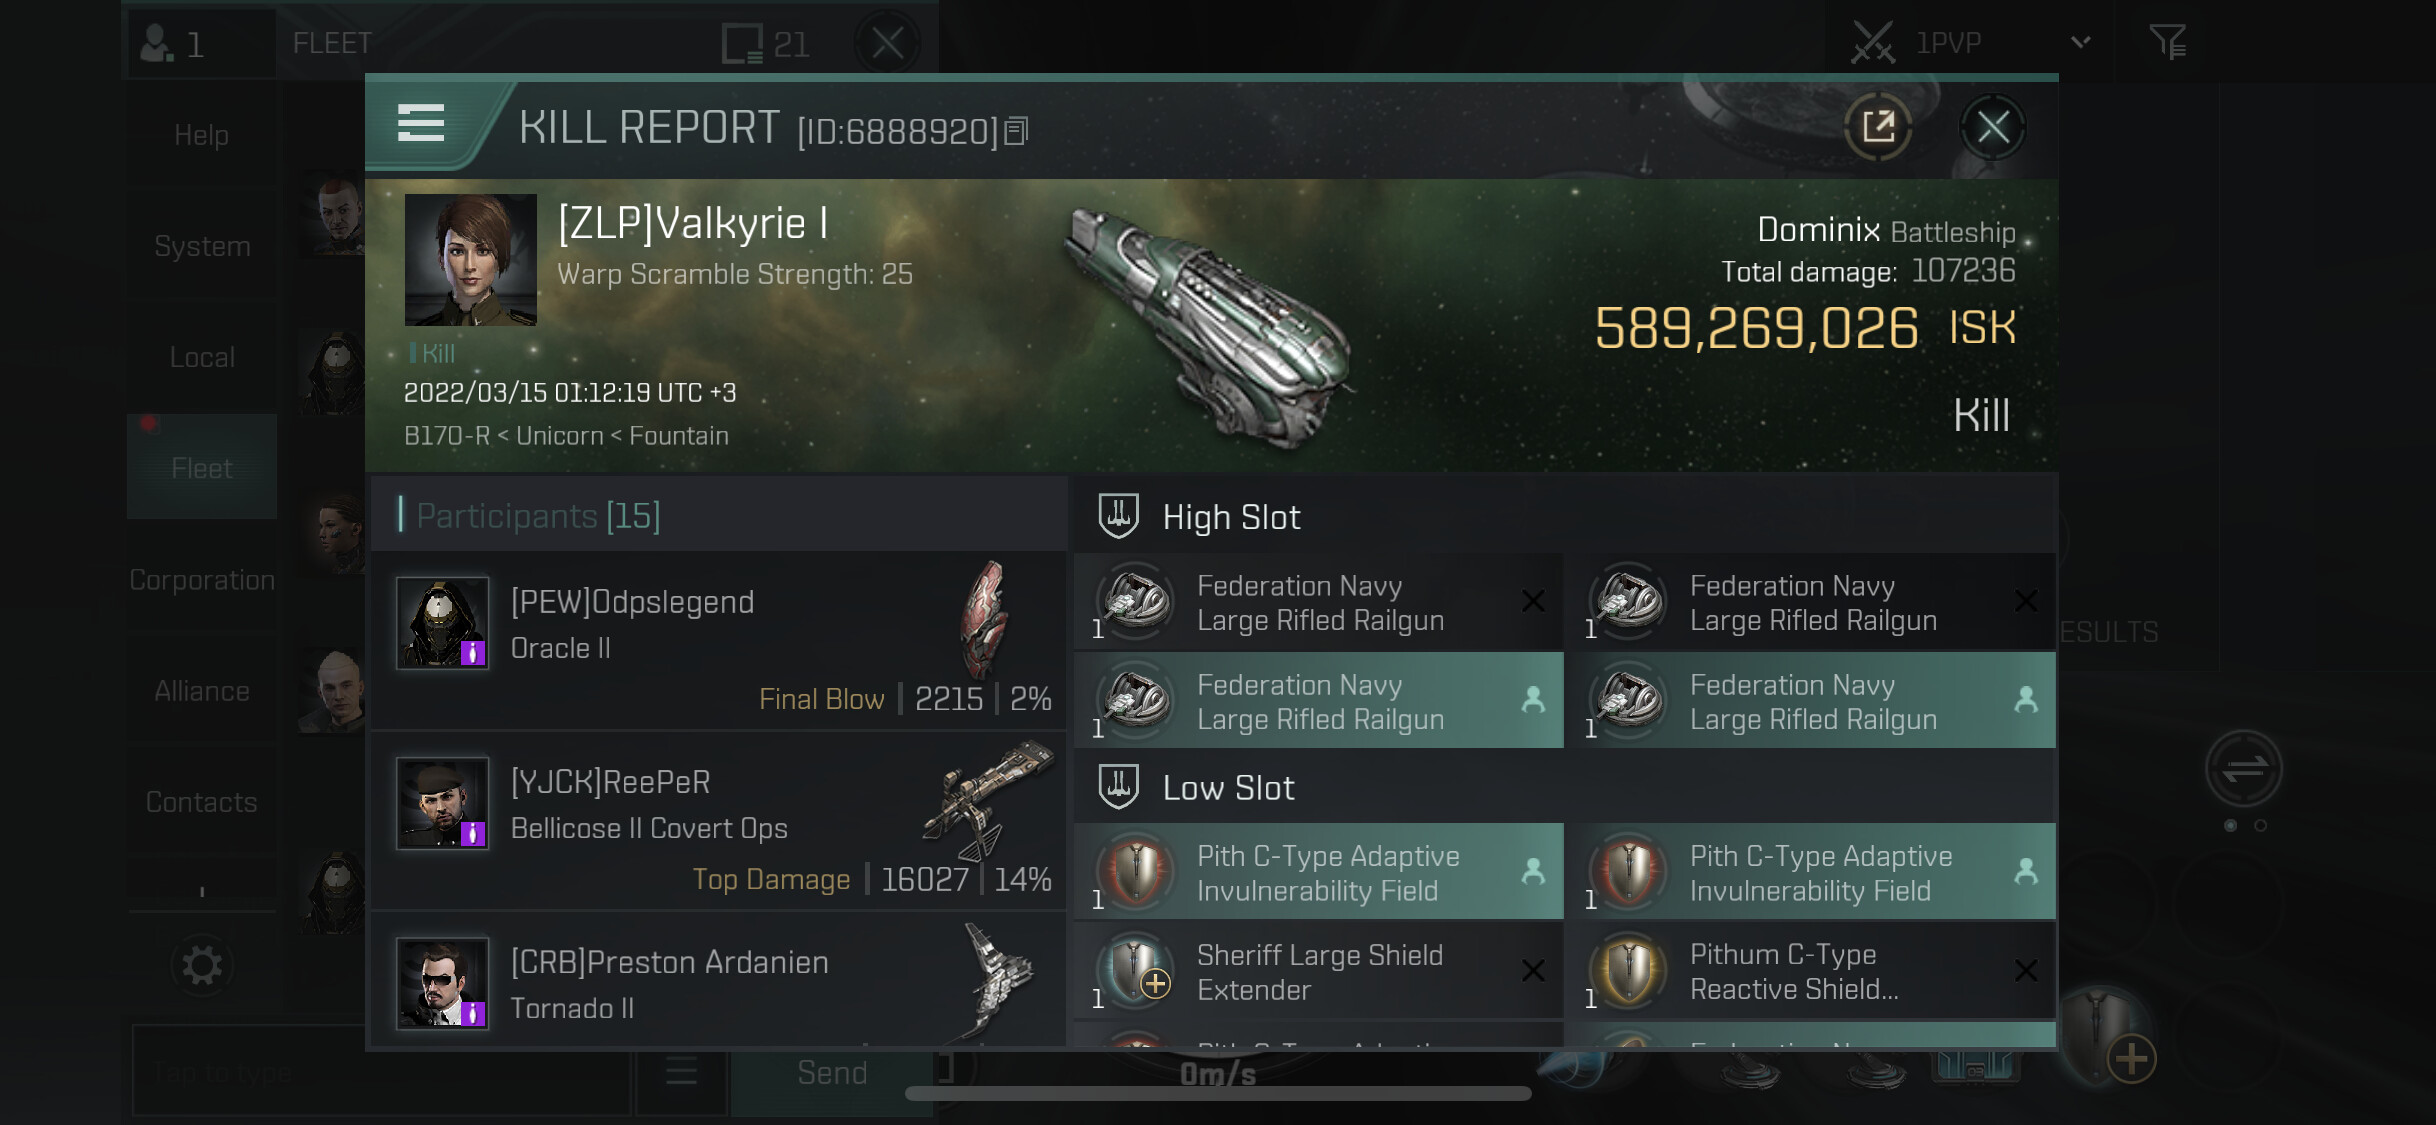The height and width of the screenshot is (1125, 2436).
Task: Select the Odpslegend Oracle II participant entry
Action: (x=718, y=641)
